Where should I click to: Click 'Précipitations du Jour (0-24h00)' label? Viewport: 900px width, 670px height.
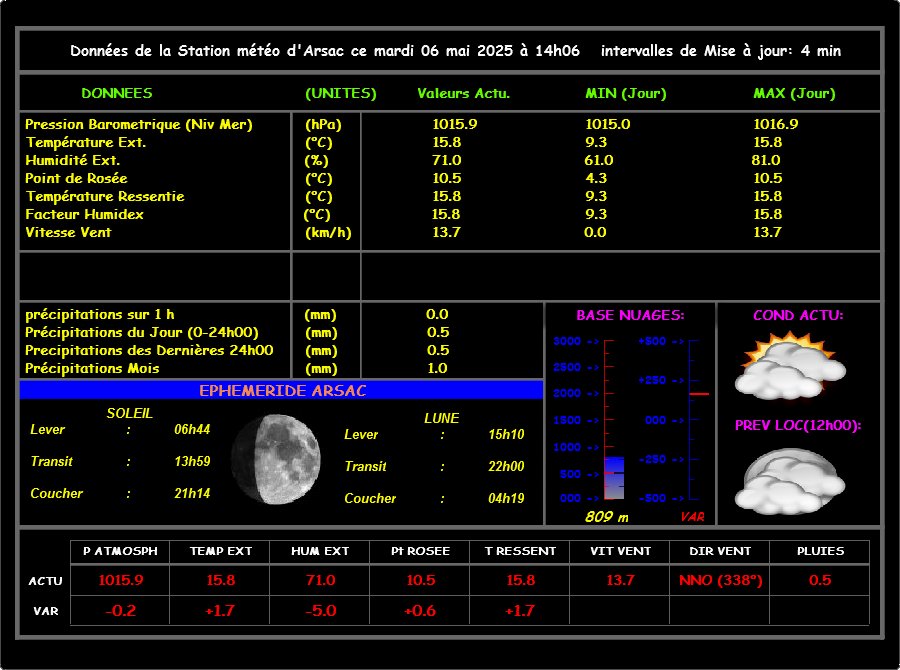[142, 332]
